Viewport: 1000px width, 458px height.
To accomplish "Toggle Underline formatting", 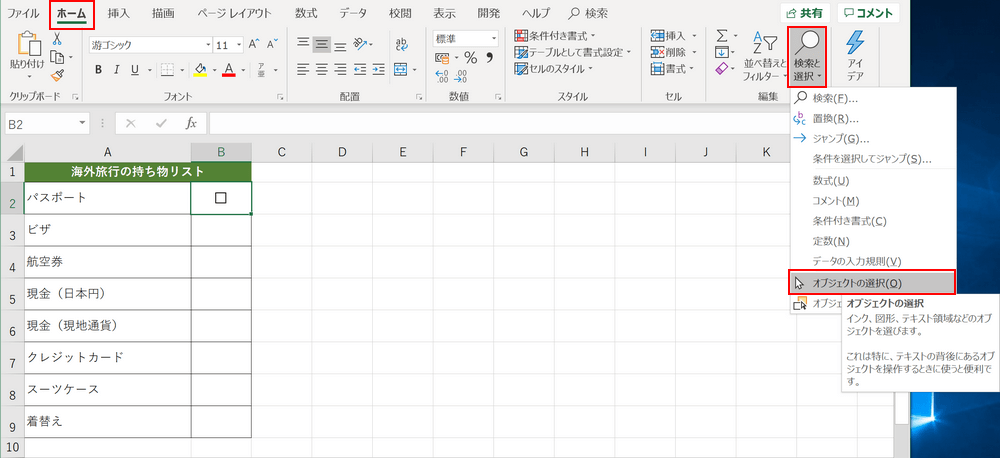I will 134,70.
